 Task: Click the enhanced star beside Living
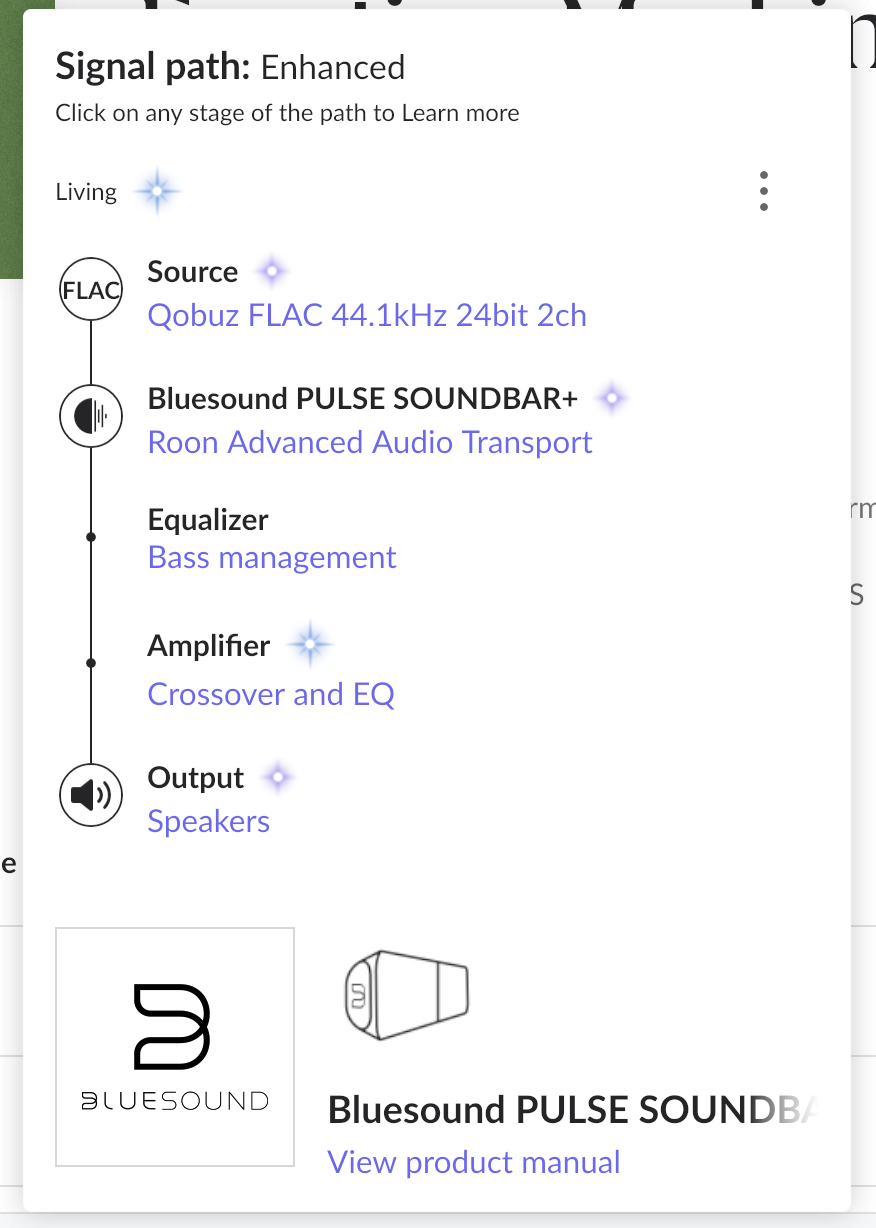157,192
